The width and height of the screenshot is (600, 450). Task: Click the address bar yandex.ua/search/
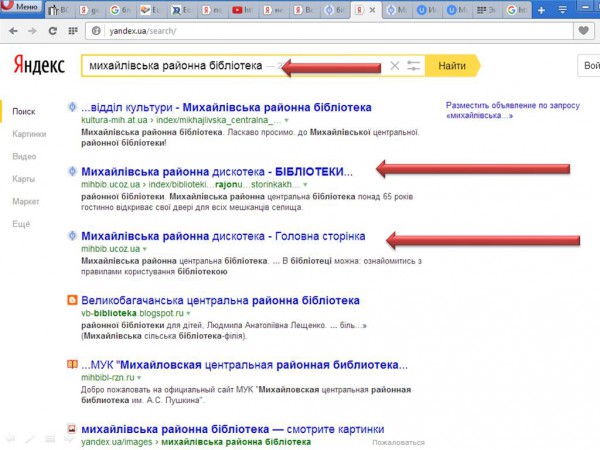coord(329,31)
